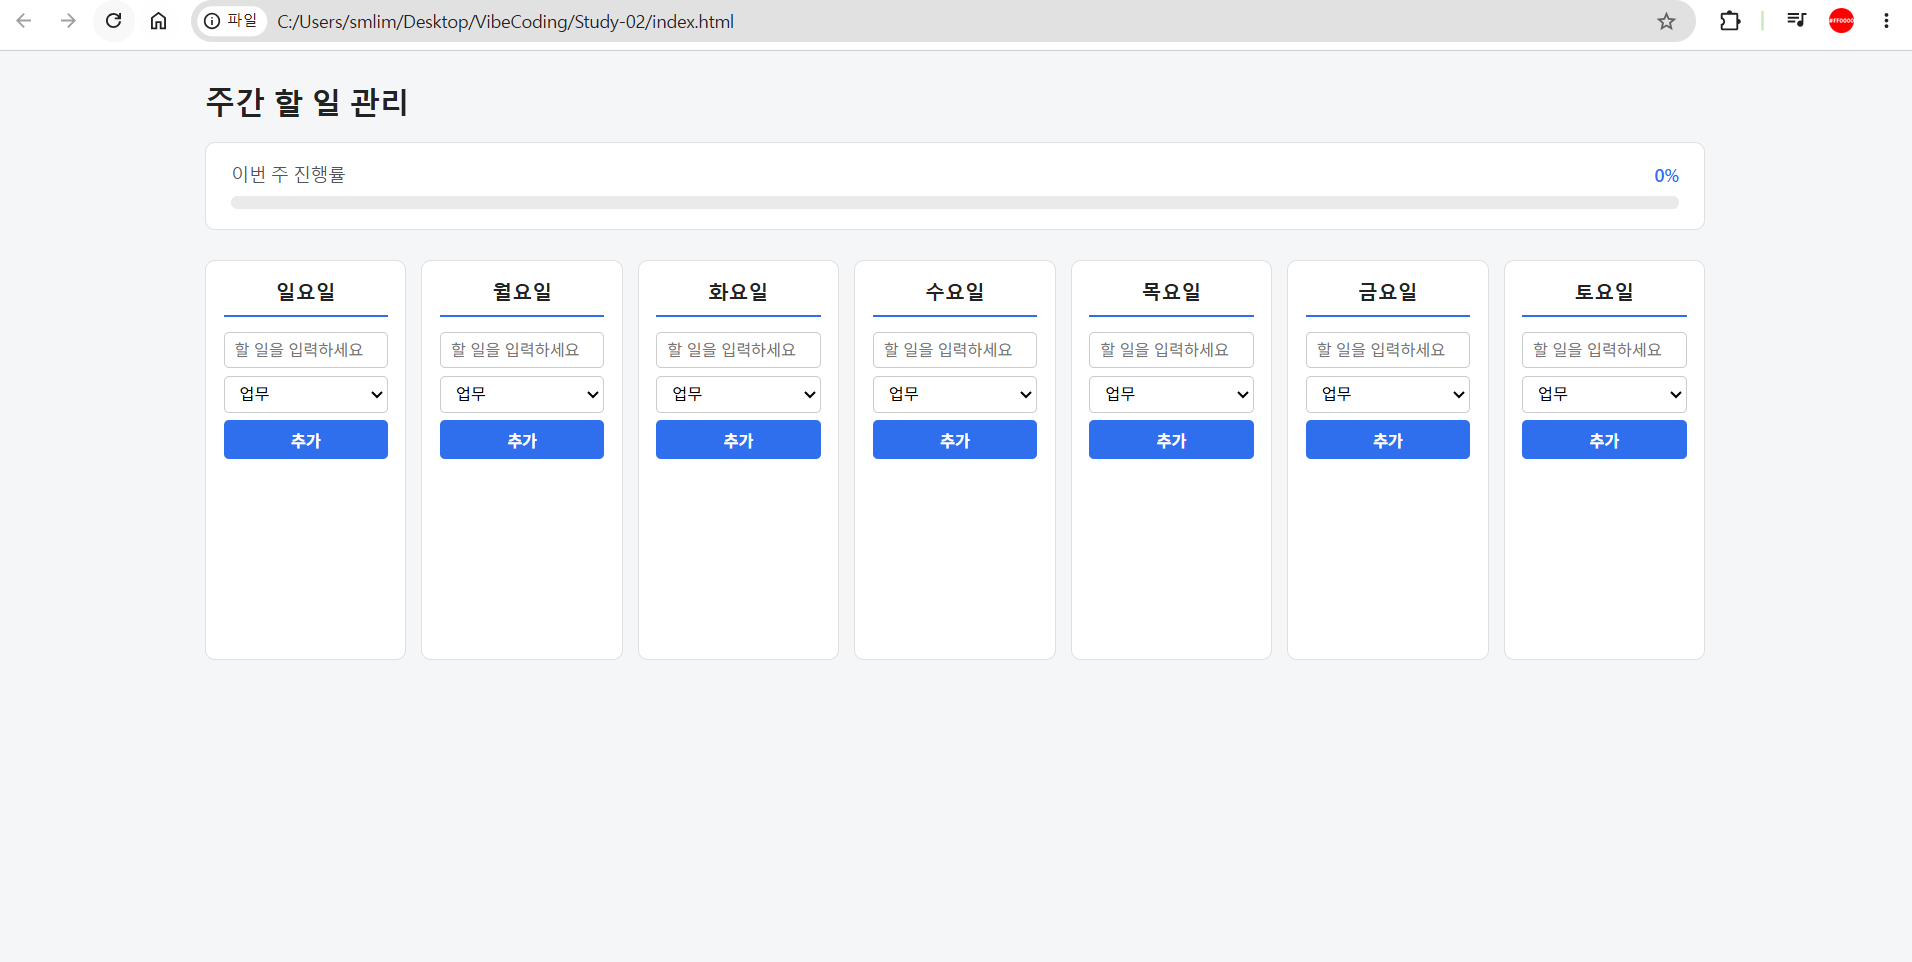The height and width of the screenshot is (962, 1912).
Task: Open the extensions puzzle icon
Action: [1730, 21]
